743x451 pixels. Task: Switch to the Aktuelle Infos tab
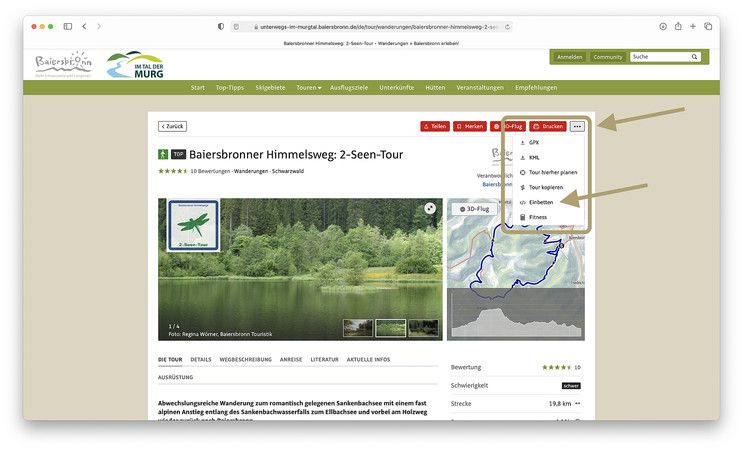point(368,360)
